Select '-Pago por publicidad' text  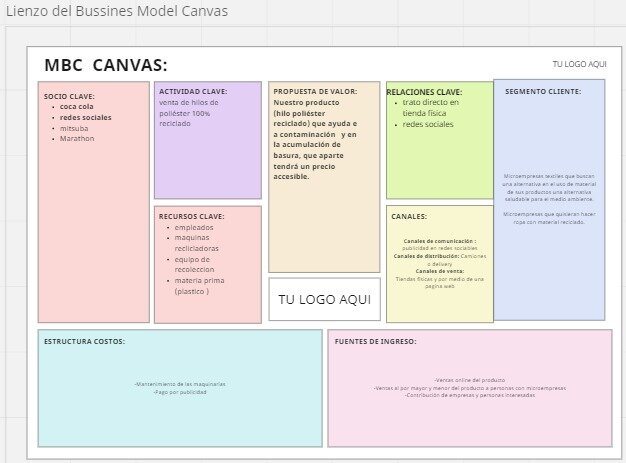180,392
